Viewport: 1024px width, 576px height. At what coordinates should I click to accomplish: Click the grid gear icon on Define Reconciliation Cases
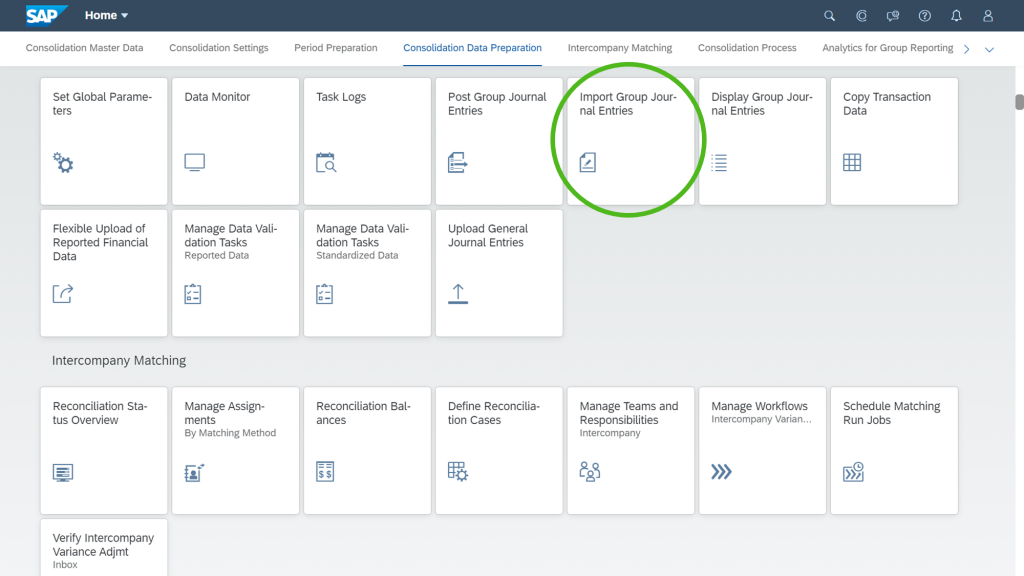pos(458,472)
